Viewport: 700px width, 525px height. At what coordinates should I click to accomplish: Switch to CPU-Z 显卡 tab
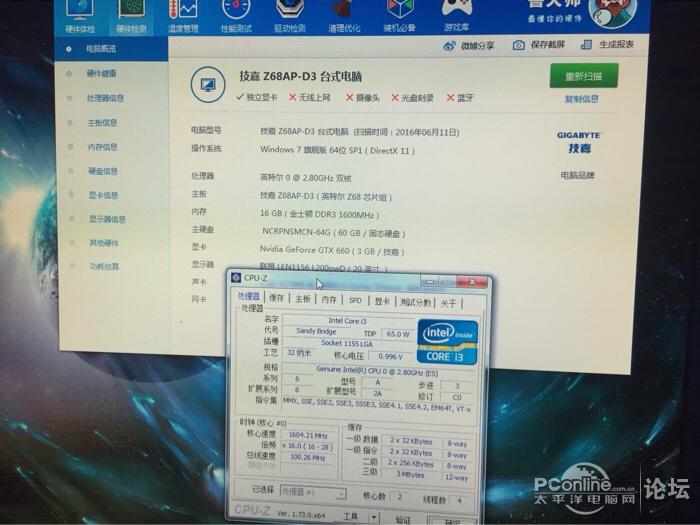[x=382, y=301]
